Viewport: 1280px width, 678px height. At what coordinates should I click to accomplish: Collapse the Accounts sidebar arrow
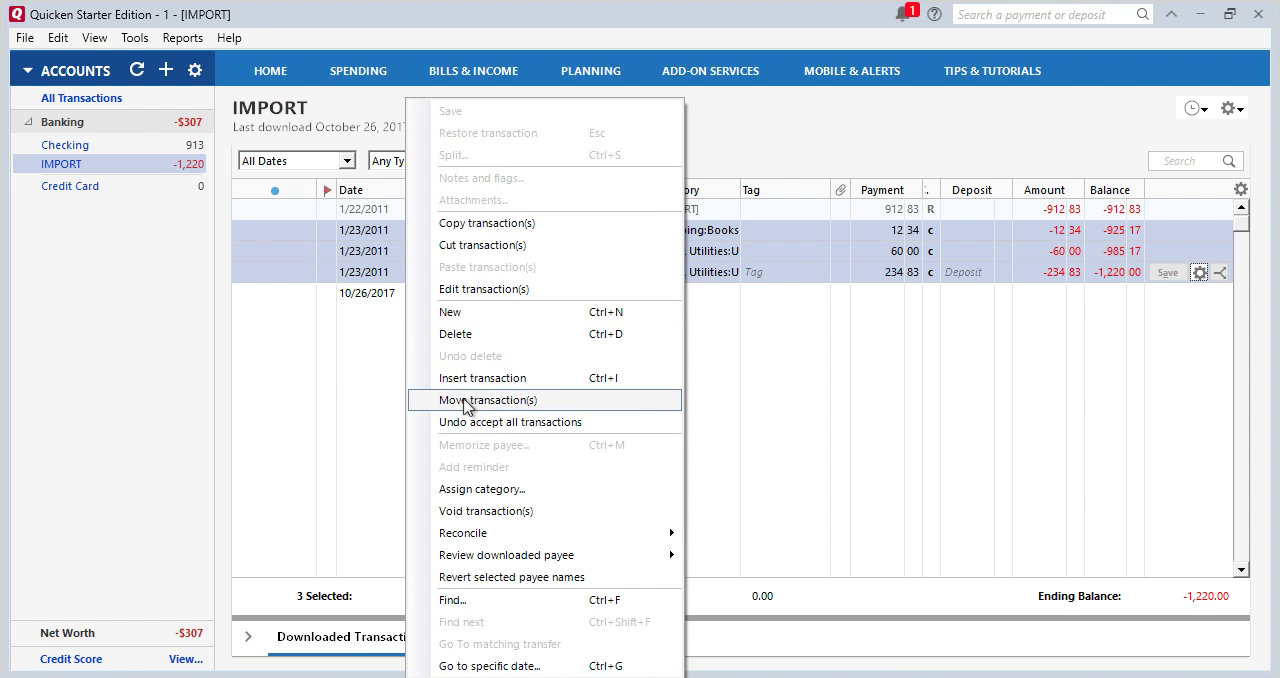click(x=28, y=71)
